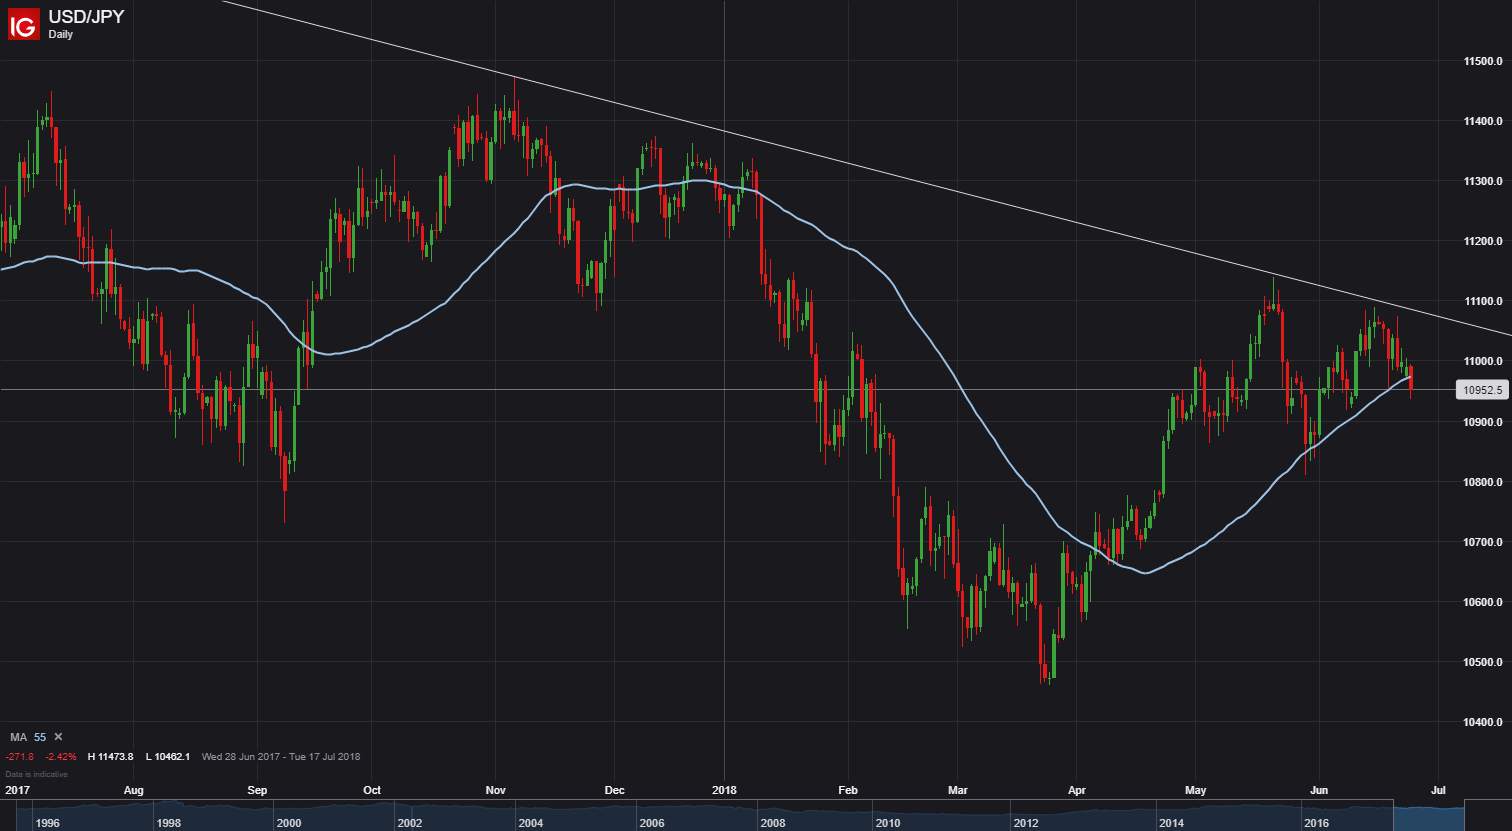
Task: Click the 2016 marker in the navigator
Action: (1316, 823)
